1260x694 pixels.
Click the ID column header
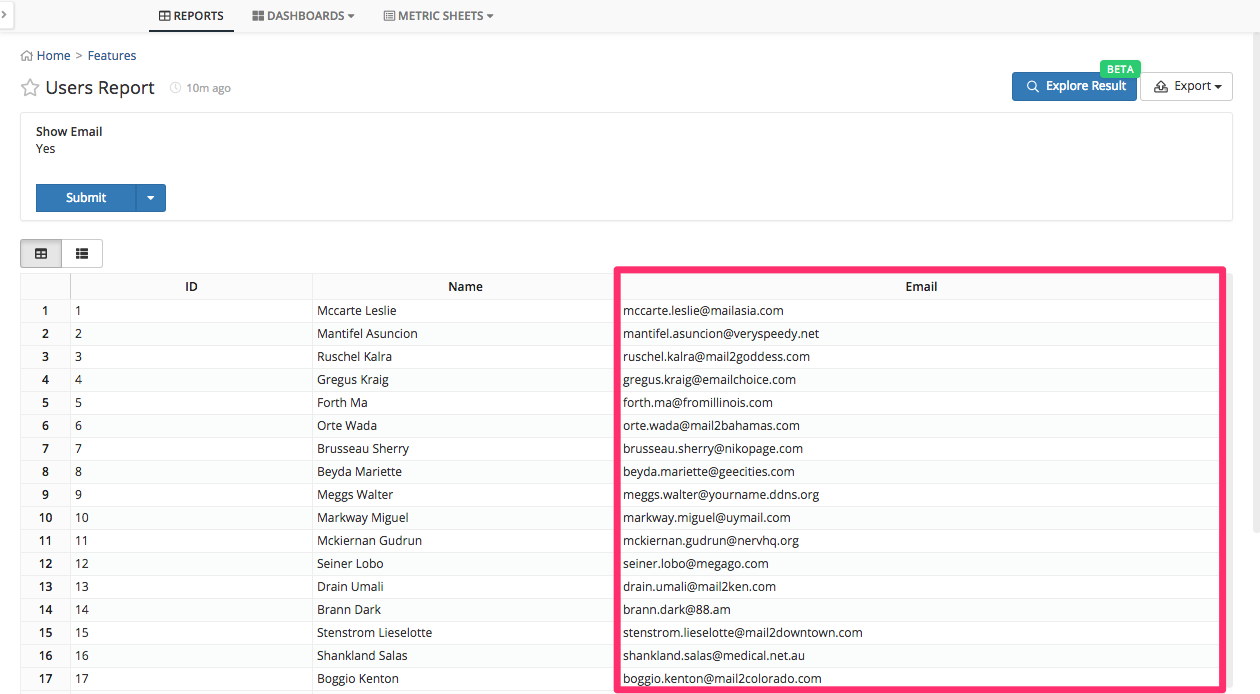191,287
